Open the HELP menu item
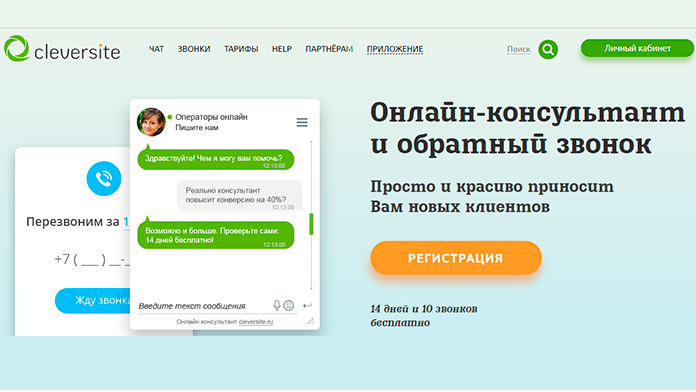 (x=282, y=49)
